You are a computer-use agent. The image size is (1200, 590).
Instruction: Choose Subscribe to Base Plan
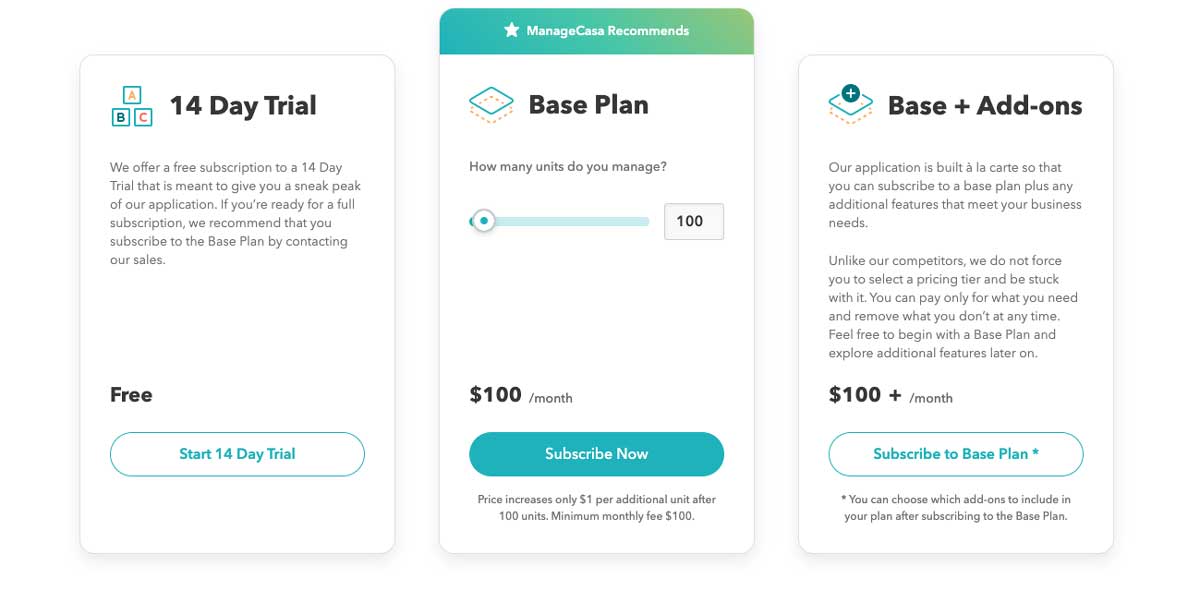(955, 454)
